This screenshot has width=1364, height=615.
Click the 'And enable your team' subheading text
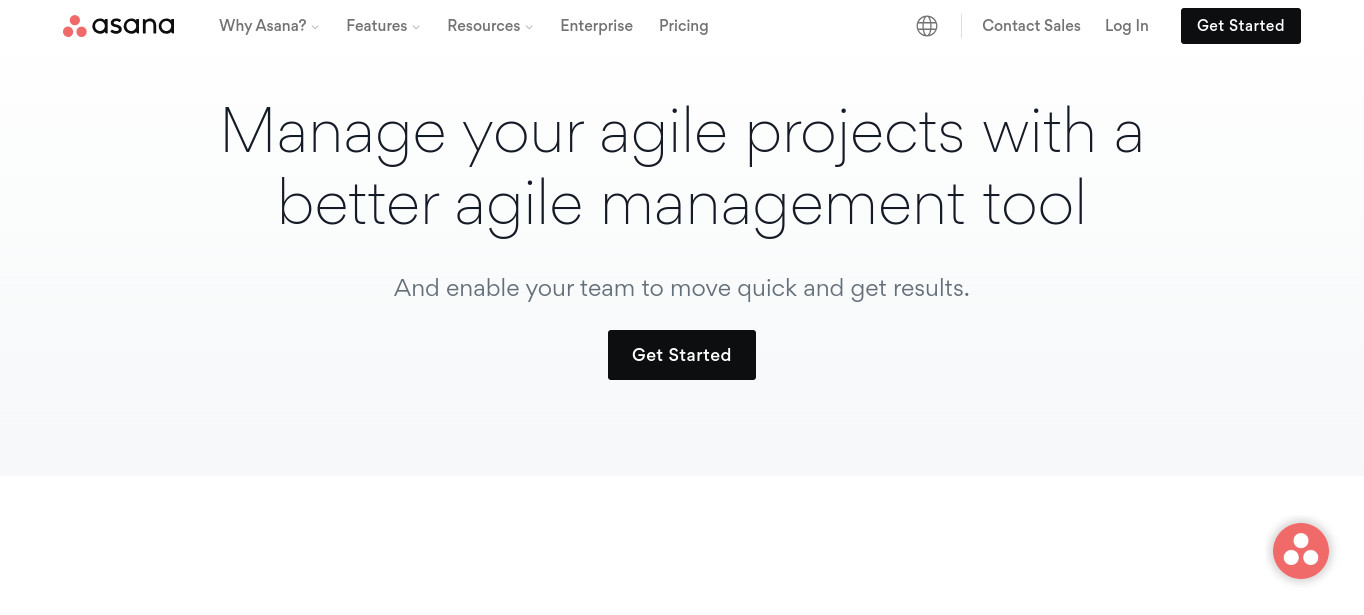click(x=681, y=289)
